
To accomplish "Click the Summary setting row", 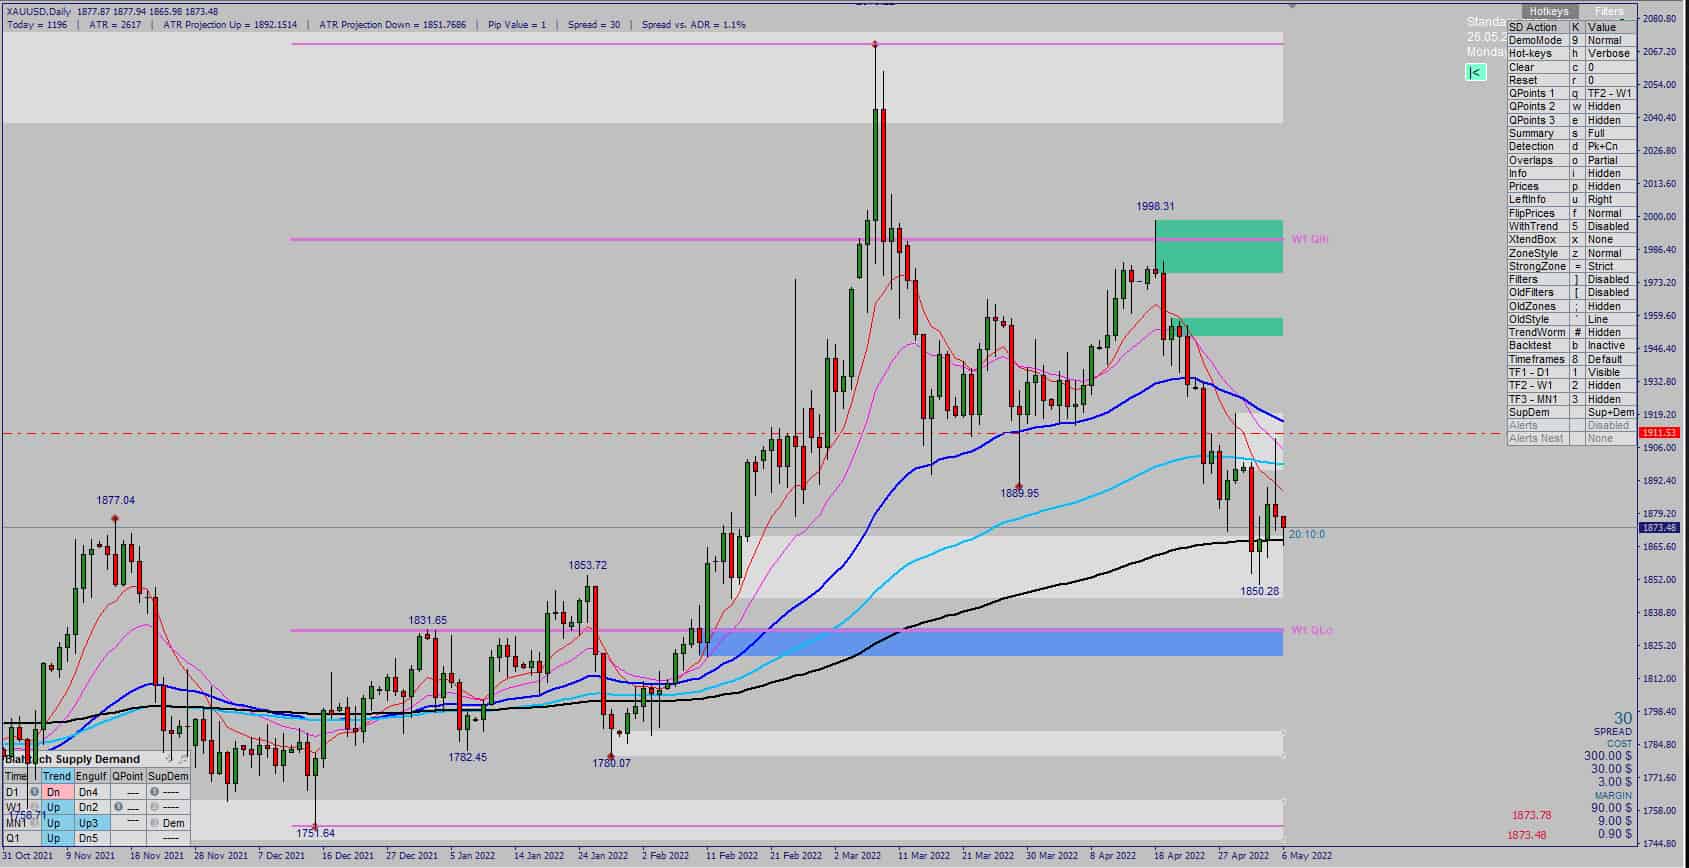I will point(1571,133).
